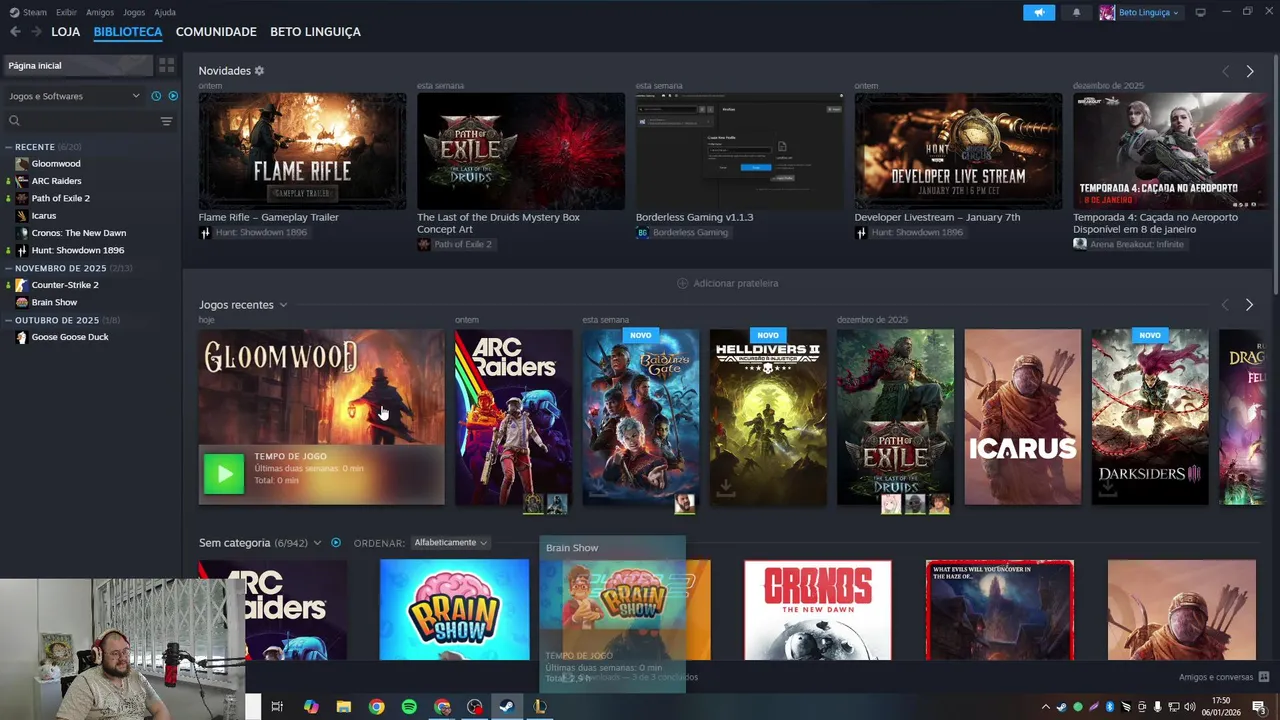Open ARC Raiders cover in Jogos recentes
This screenshot has height=720, width=1280.
[513, 417]
